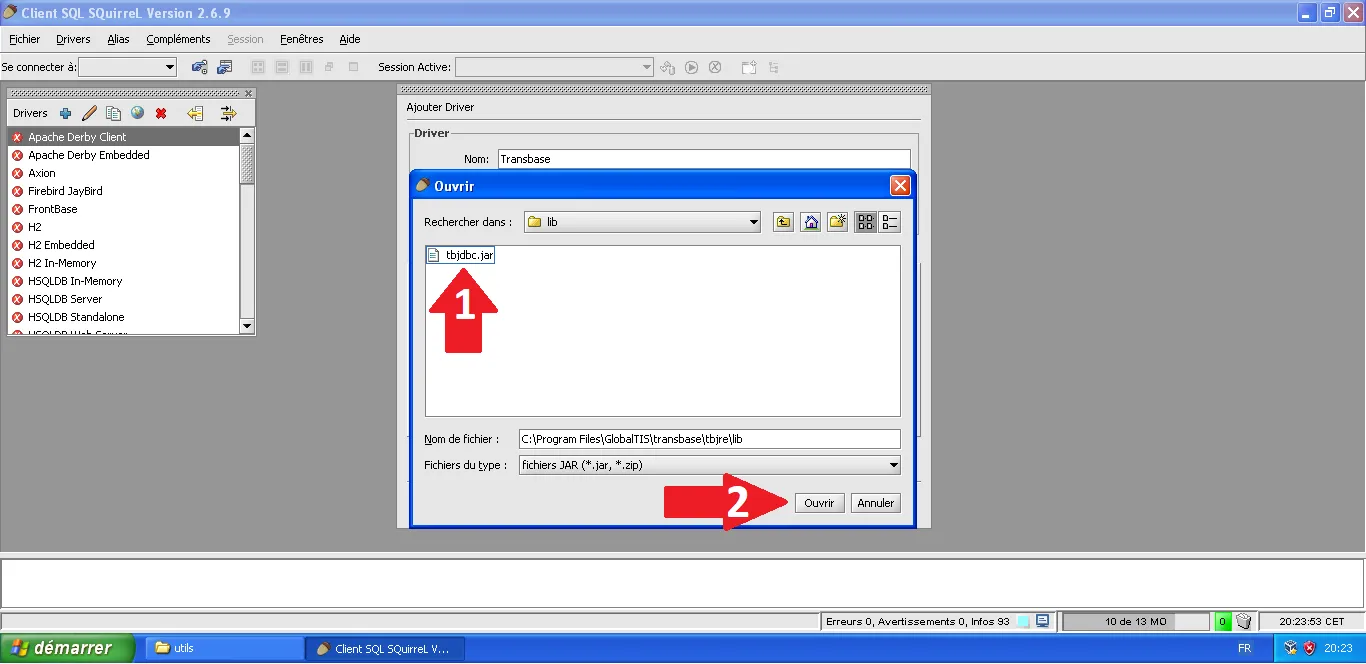The height and width of the screenshot is (664, 1366).
Task: Open the 'Fichiers du type' dropdown
Action: coord(893,465)
